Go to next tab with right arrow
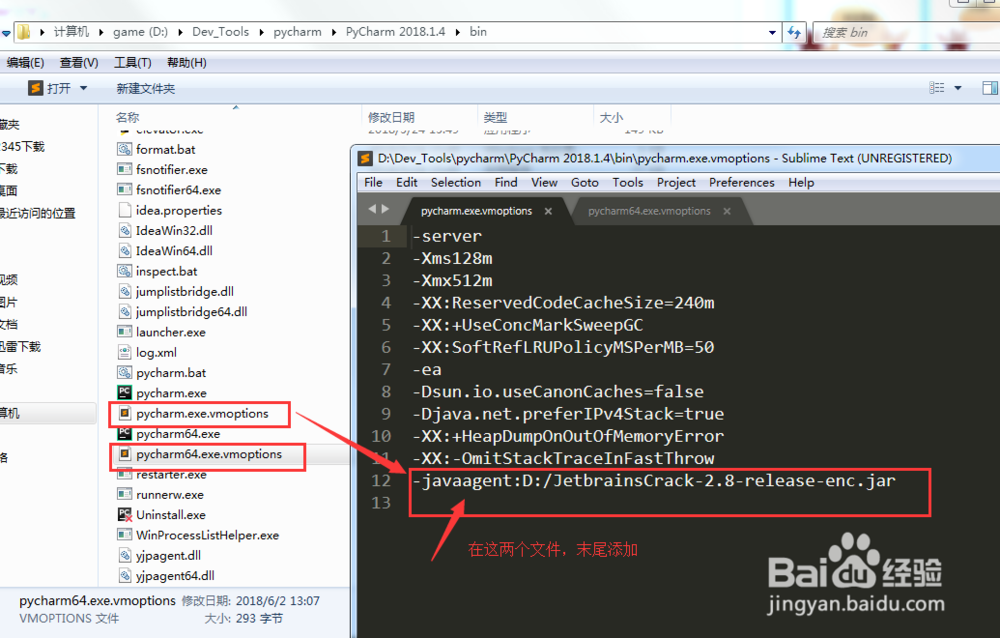Screen dimensions: 1000x638 (385, 209)
